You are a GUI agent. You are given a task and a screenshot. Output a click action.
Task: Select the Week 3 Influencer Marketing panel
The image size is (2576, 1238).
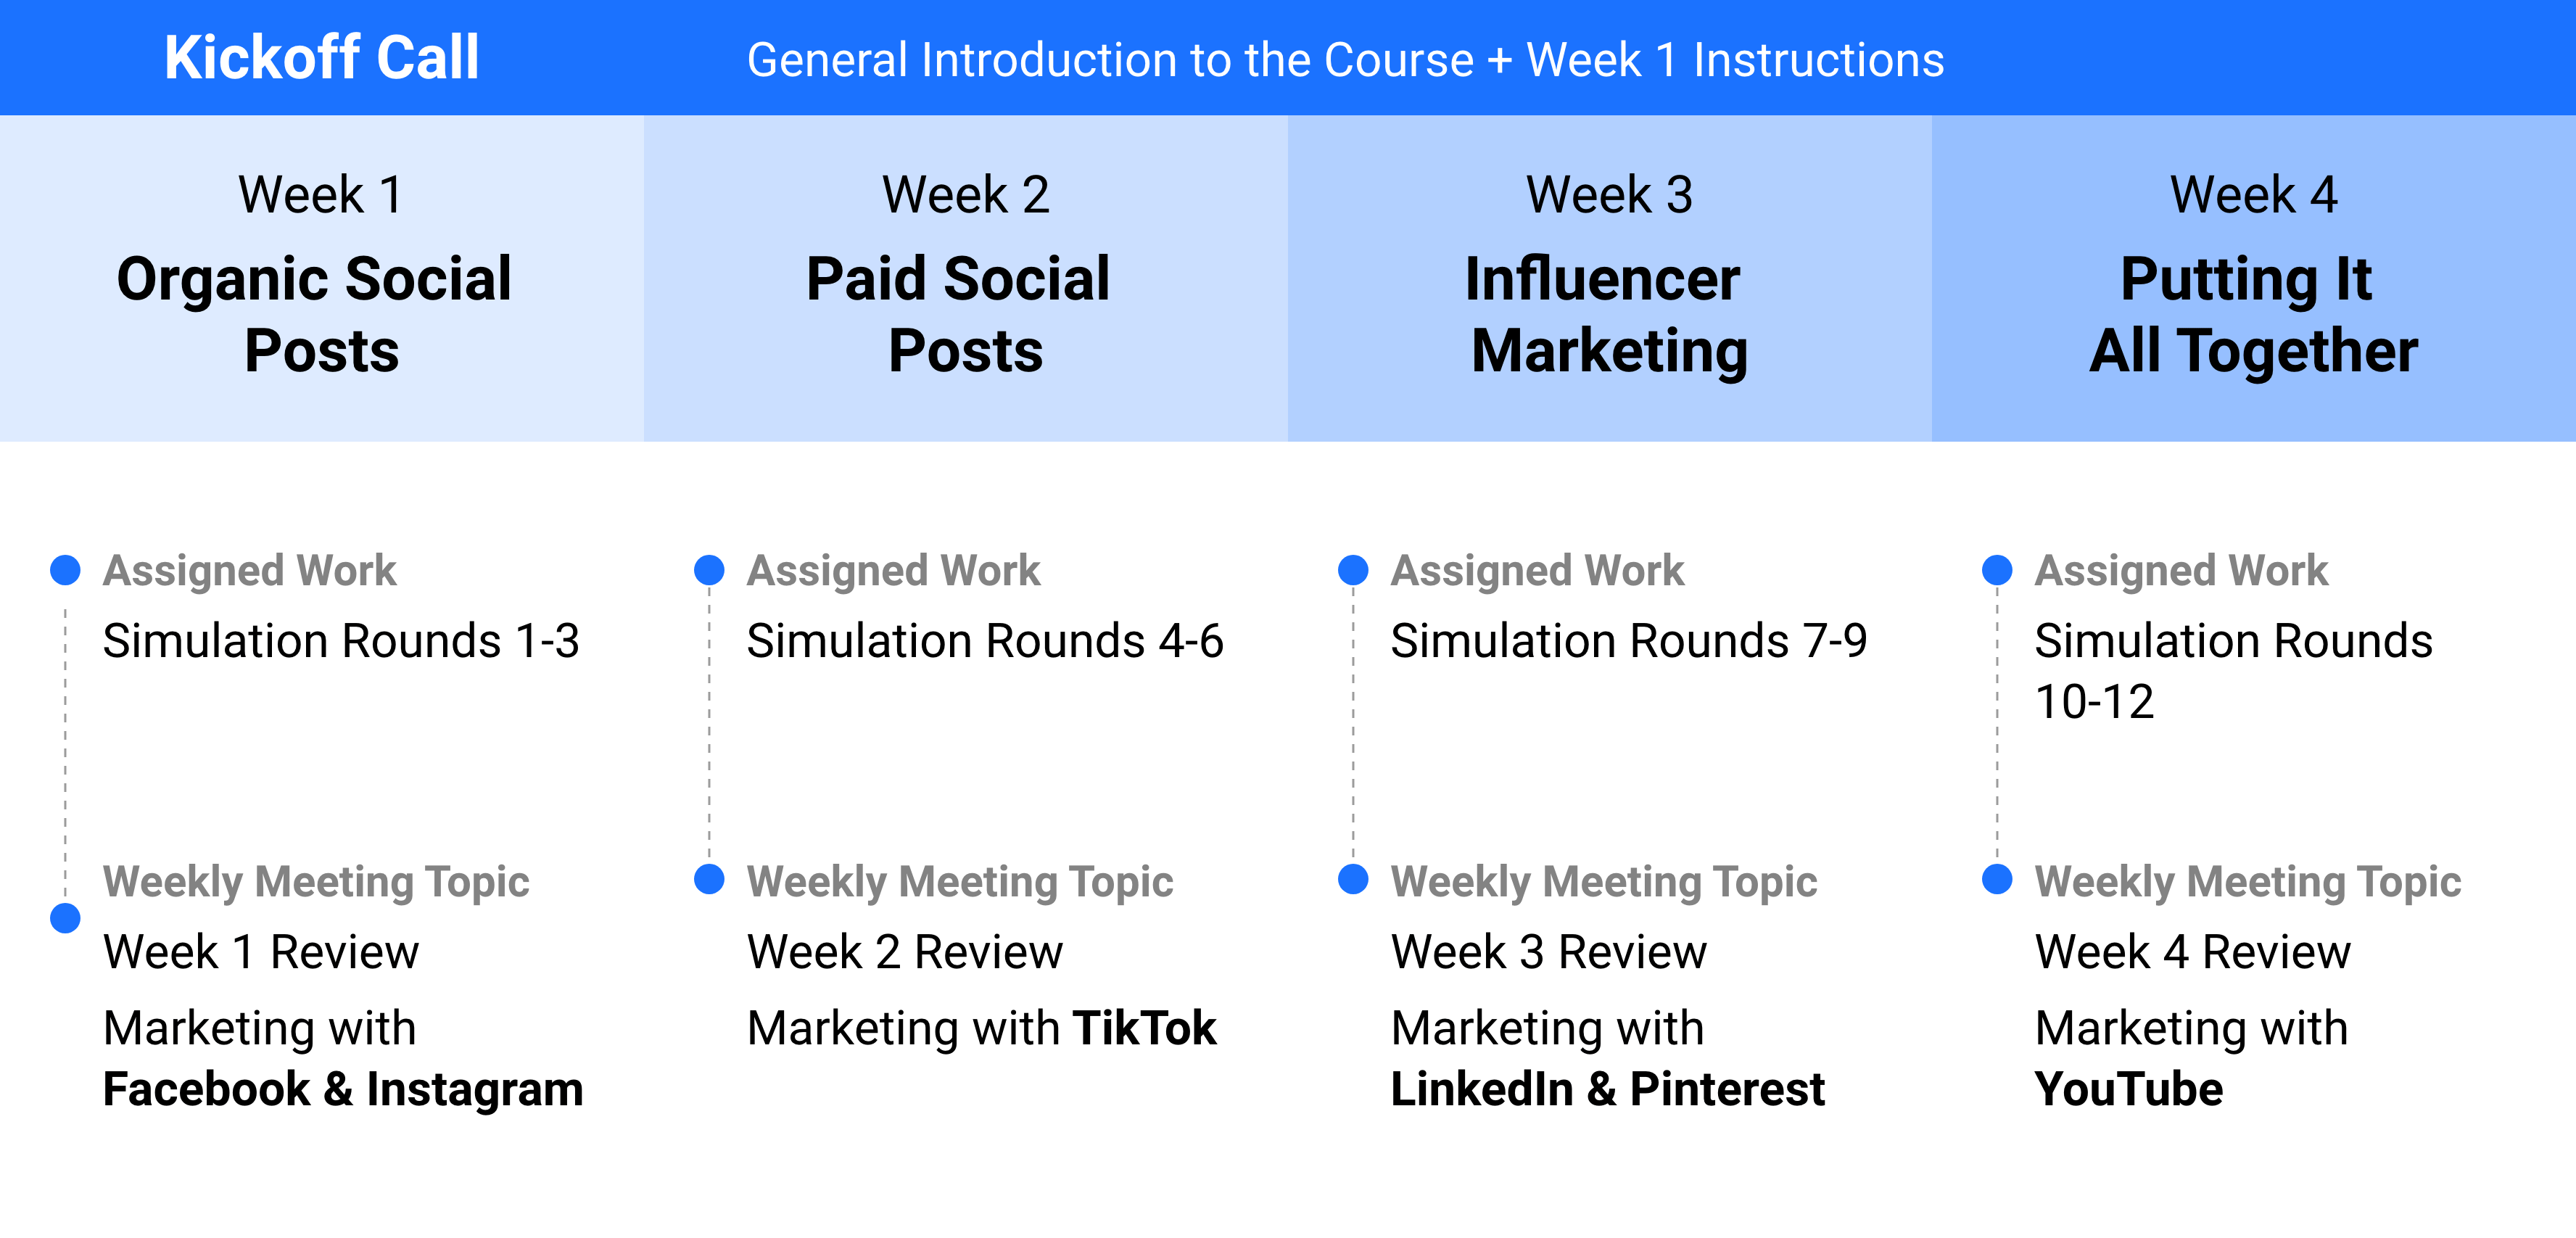(x=1610, y=278)
